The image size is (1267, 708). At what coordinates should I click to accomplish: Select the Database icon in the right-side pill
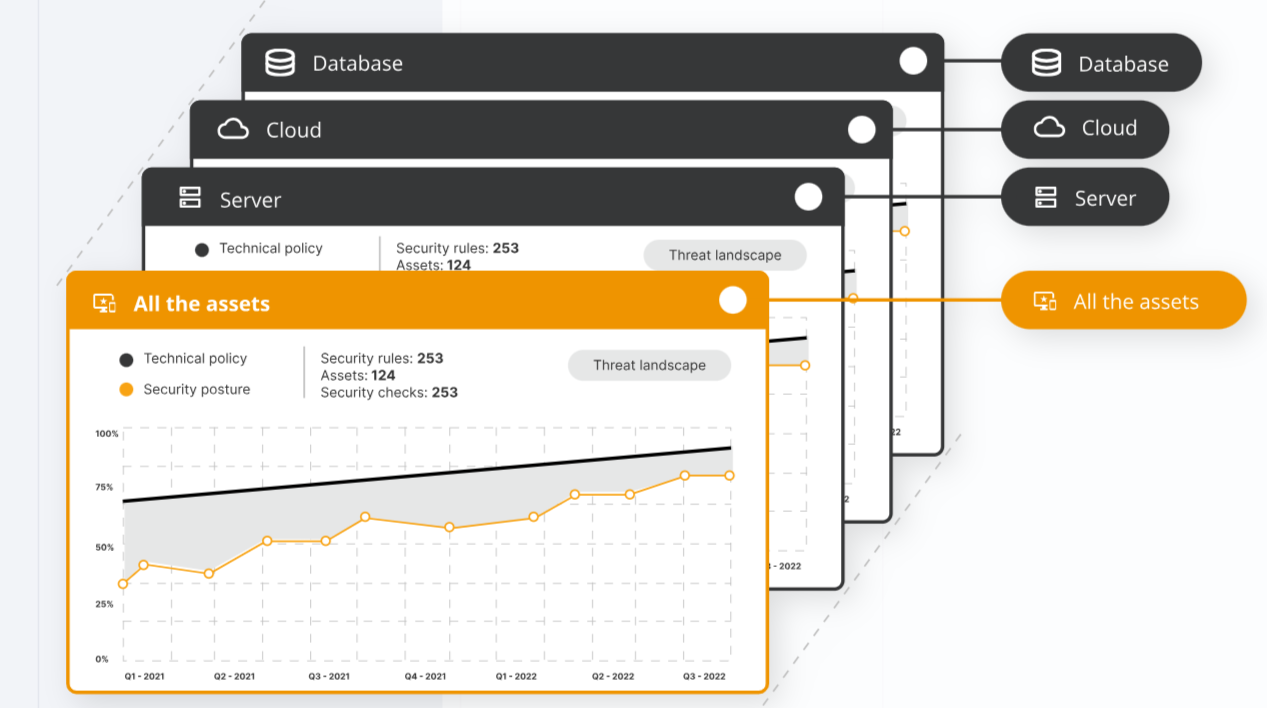click(x=1044, y=62)
